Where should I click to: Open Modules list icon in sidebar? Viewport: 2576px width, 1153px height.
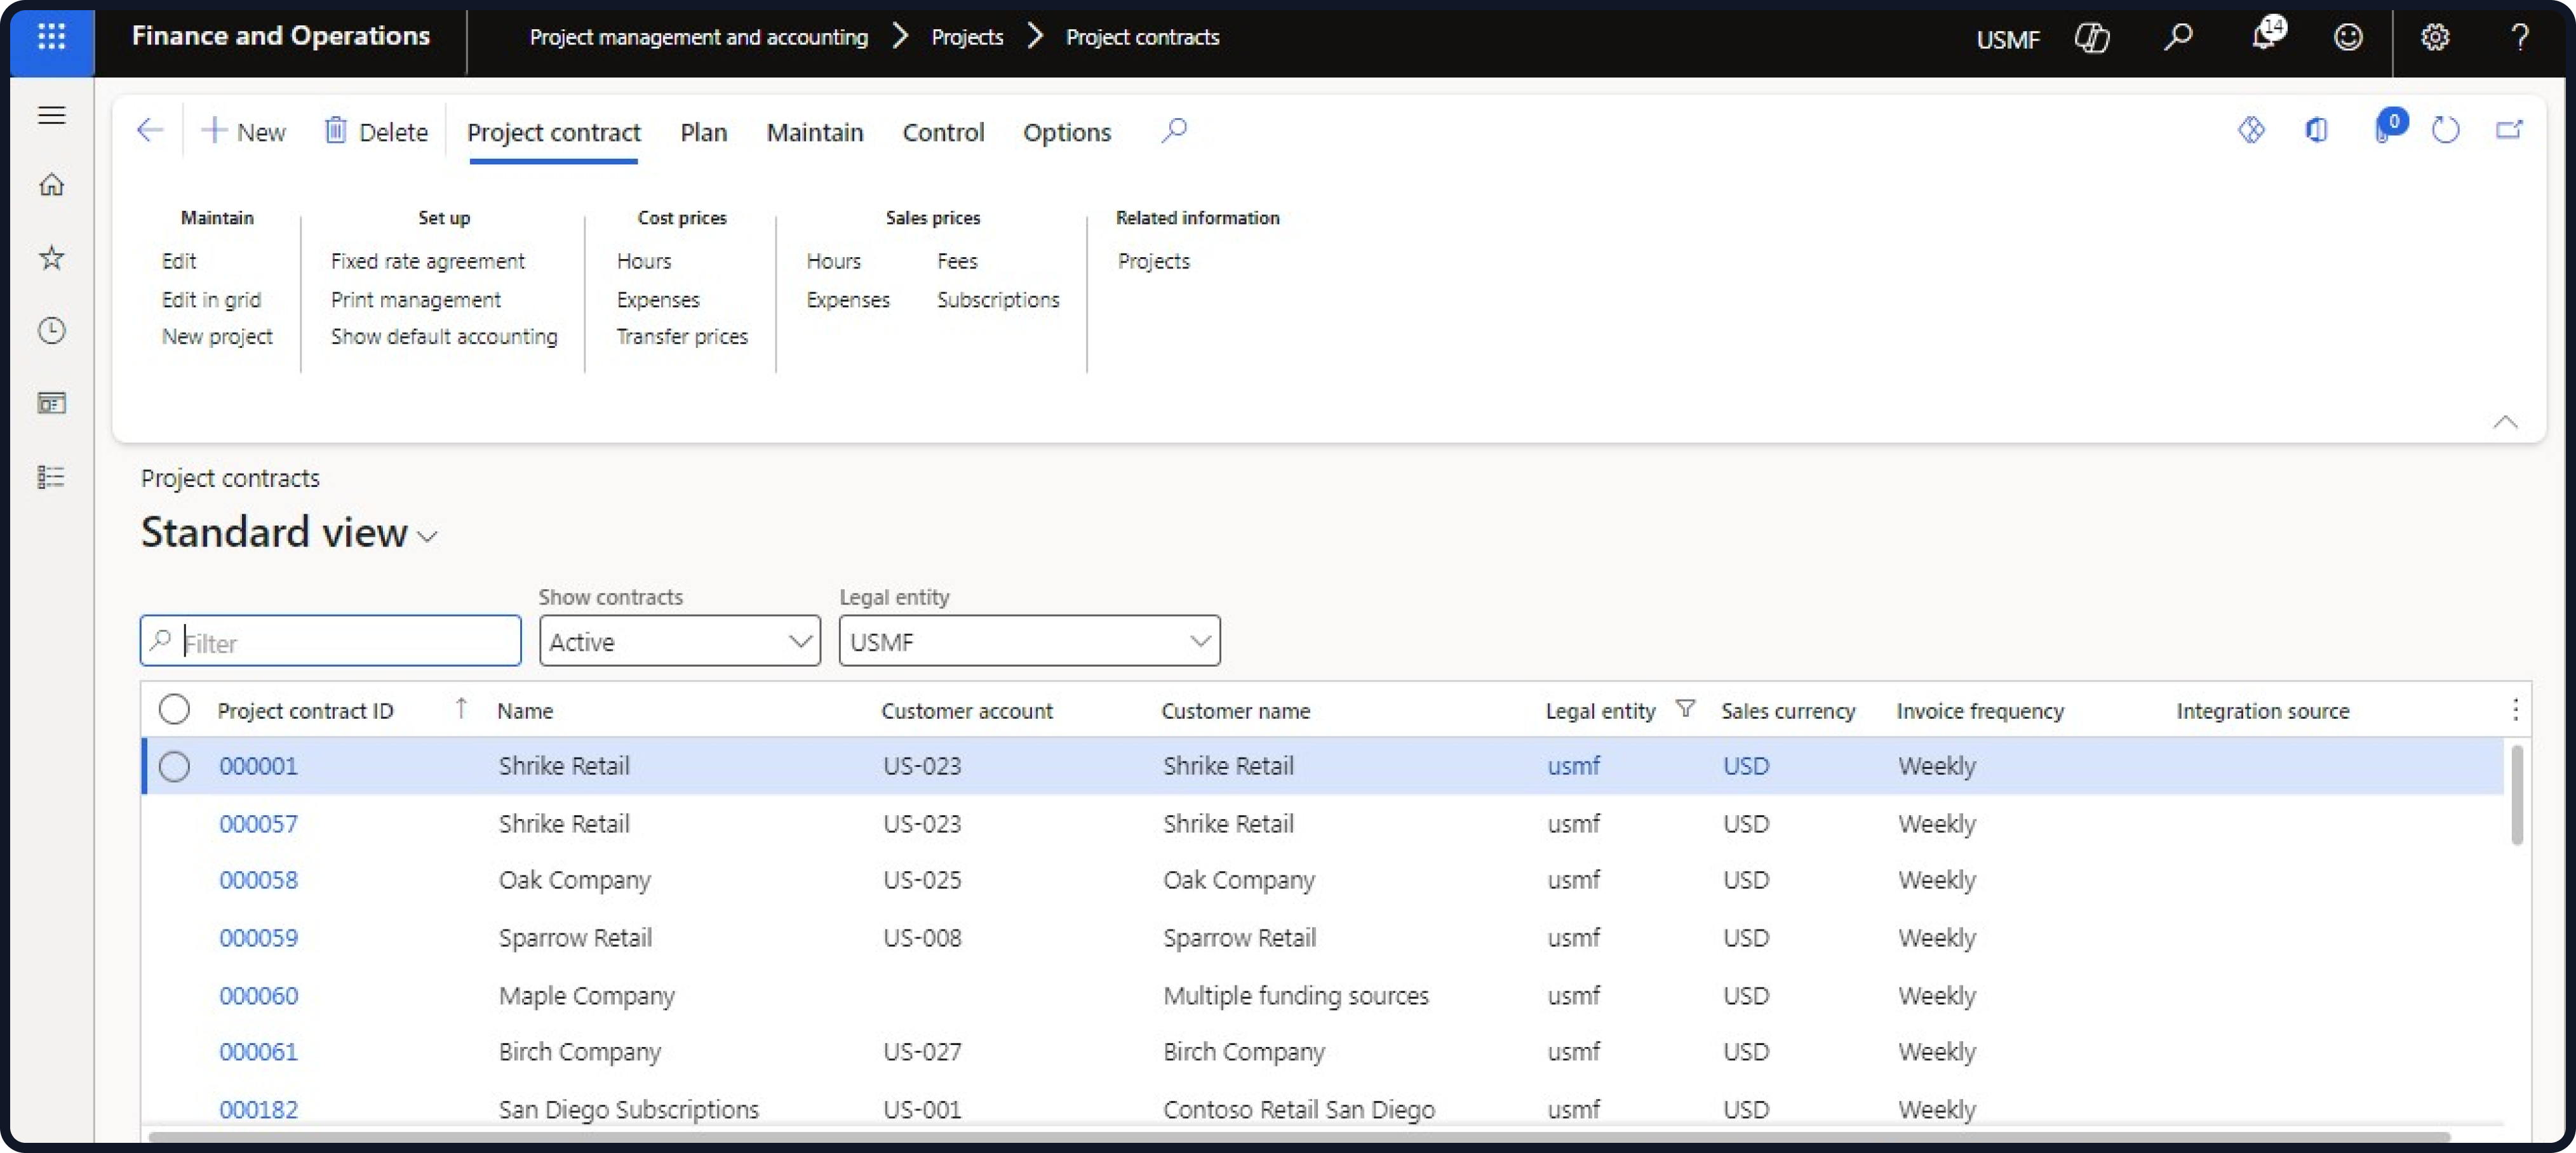click(x=51, y=477)
